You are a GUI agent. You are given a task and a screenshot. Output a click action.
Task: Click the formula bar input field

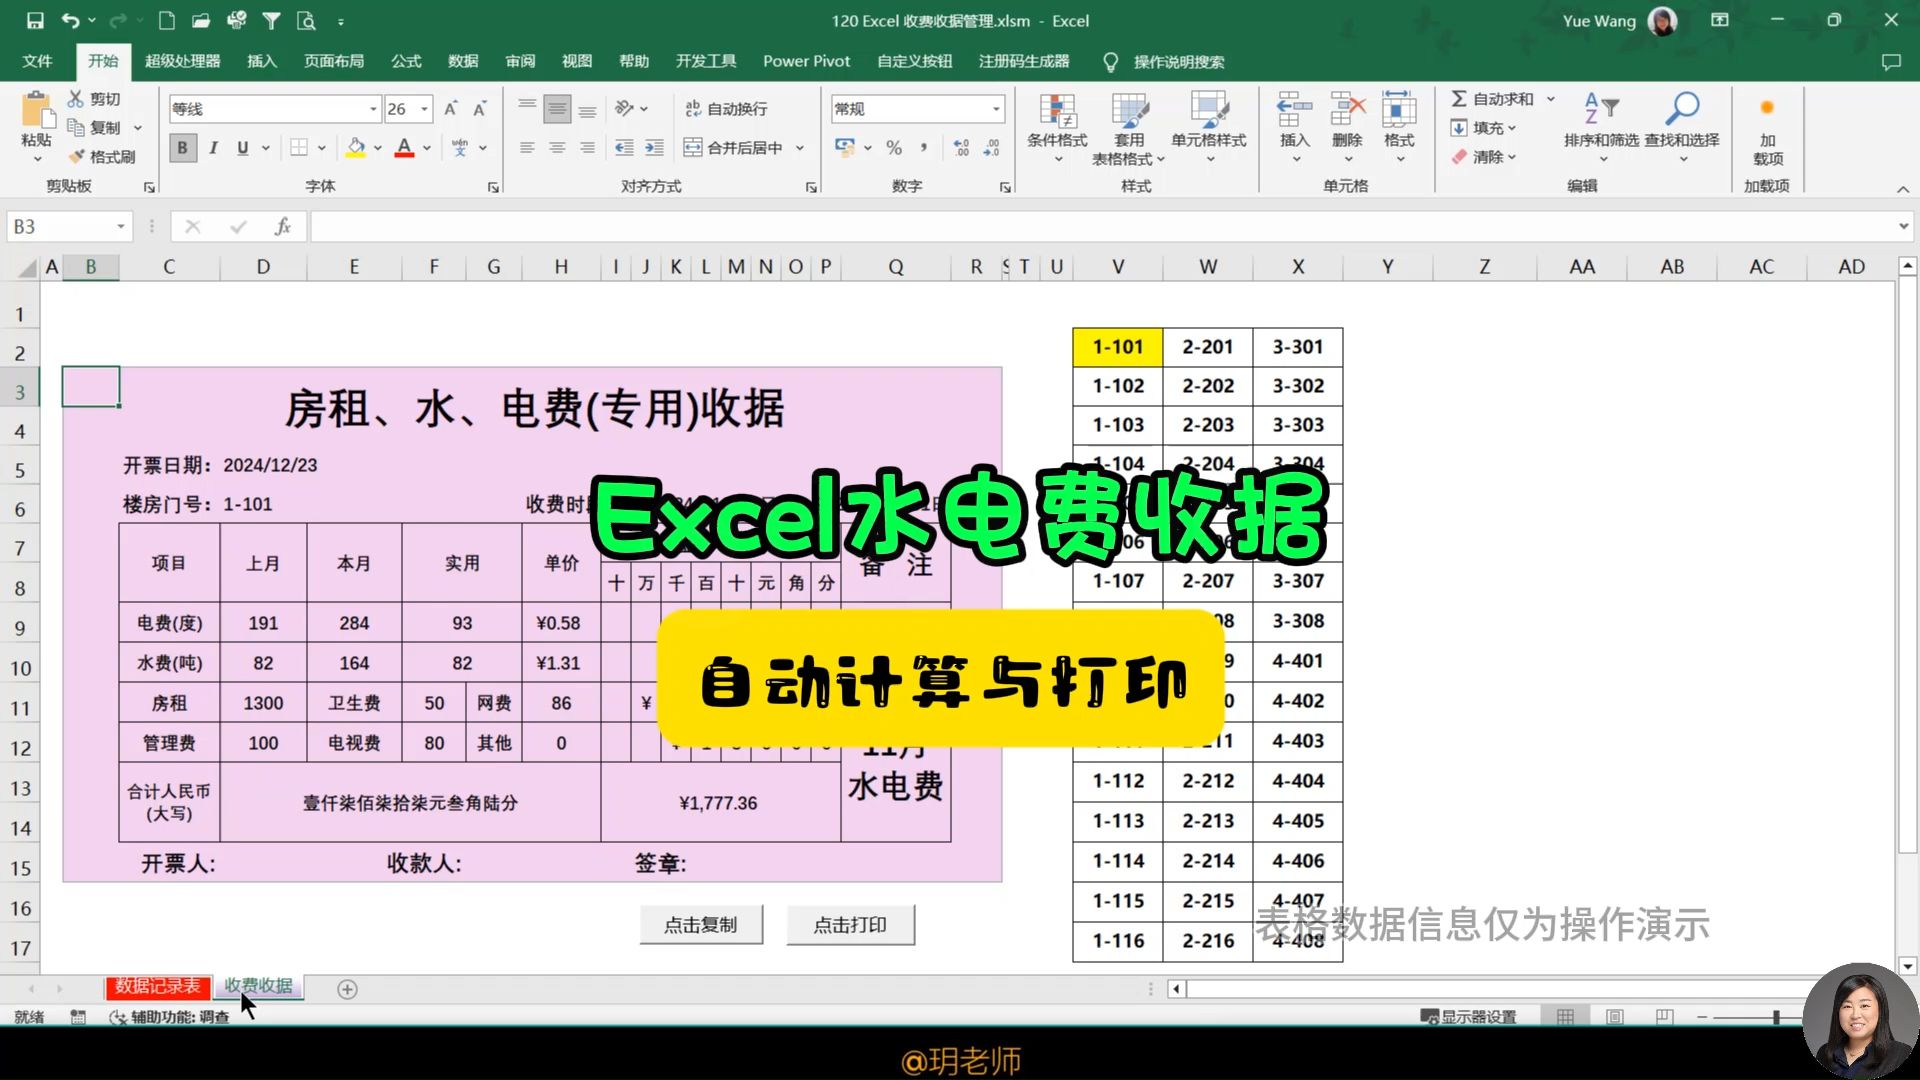coord(1102,227)
